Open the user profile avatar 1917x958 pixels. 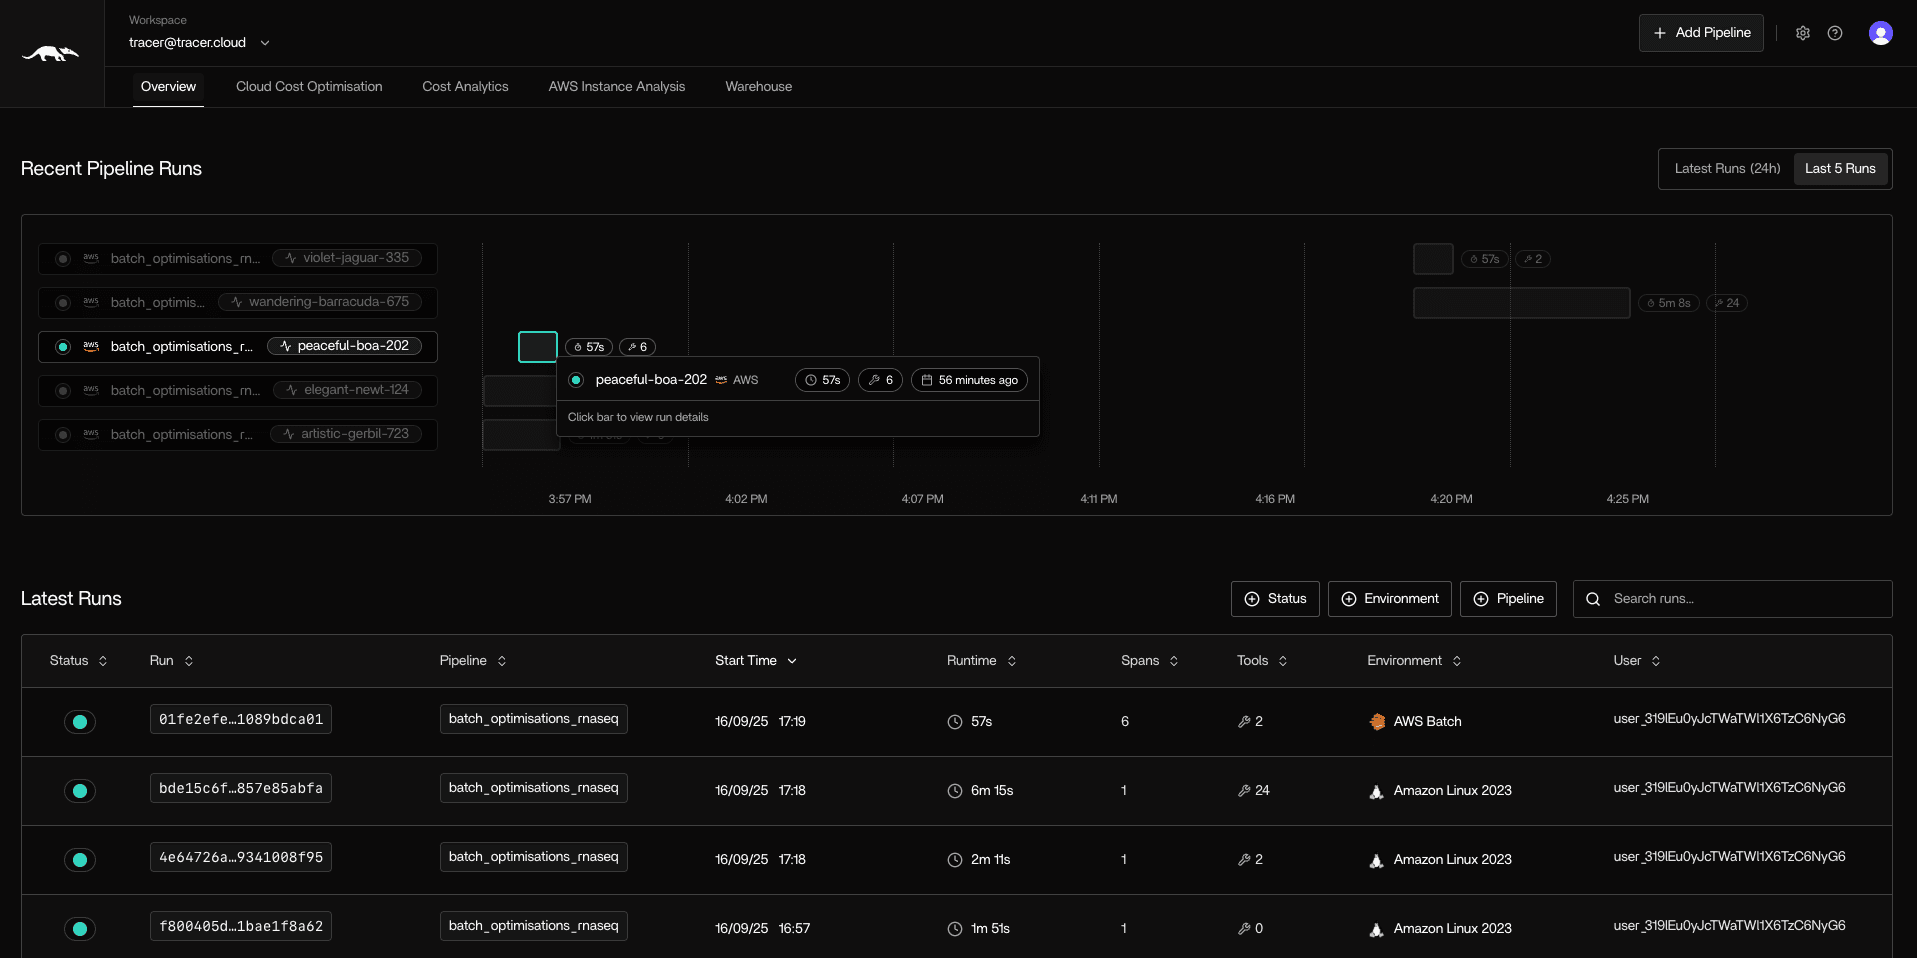point(1880,33)
